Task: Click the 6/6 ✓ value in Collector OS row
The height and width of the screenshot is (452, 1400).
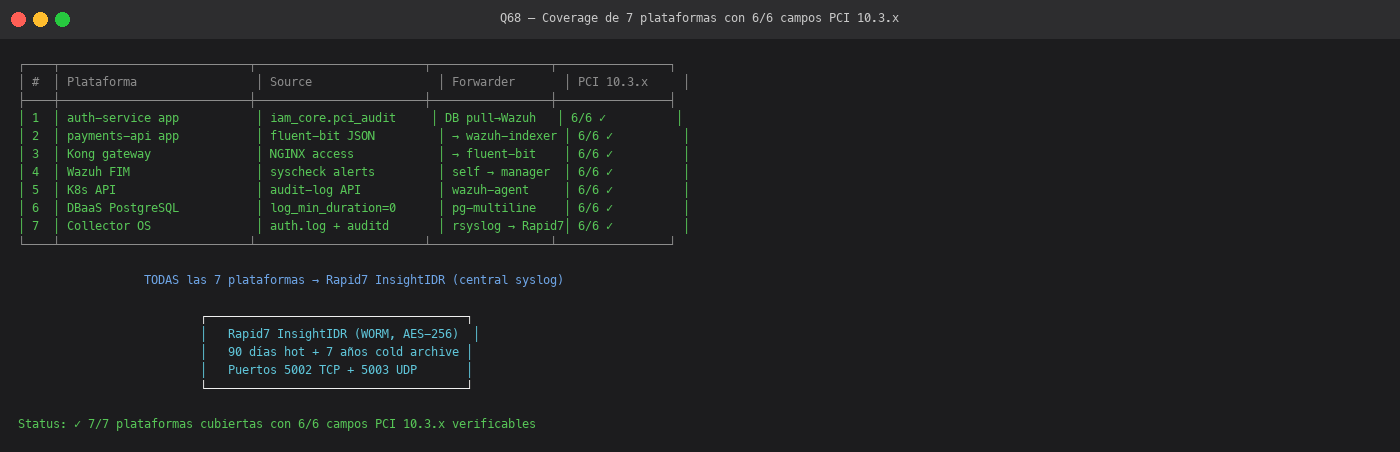Action: coord(595,226)
